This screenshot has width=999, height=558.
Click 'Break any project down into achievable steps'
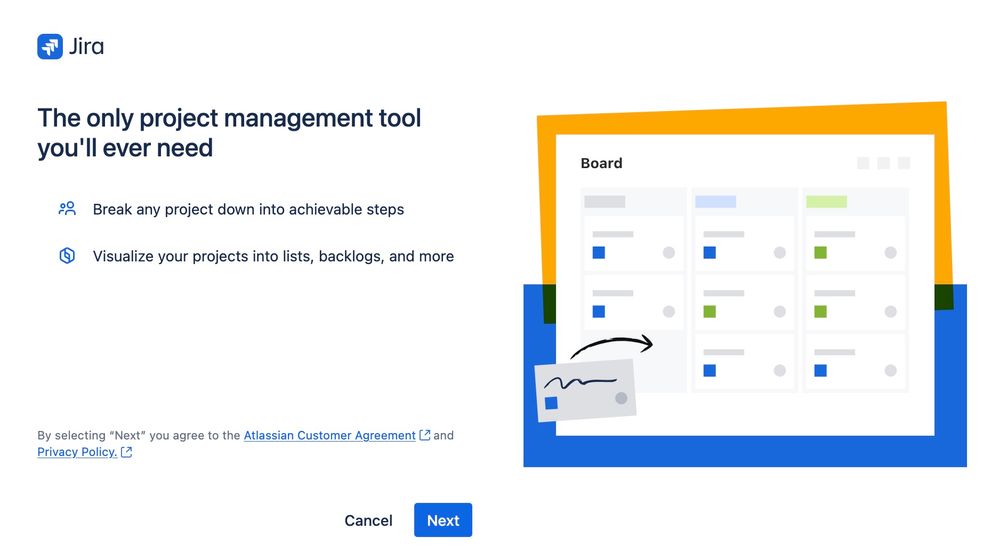[248, 209]
